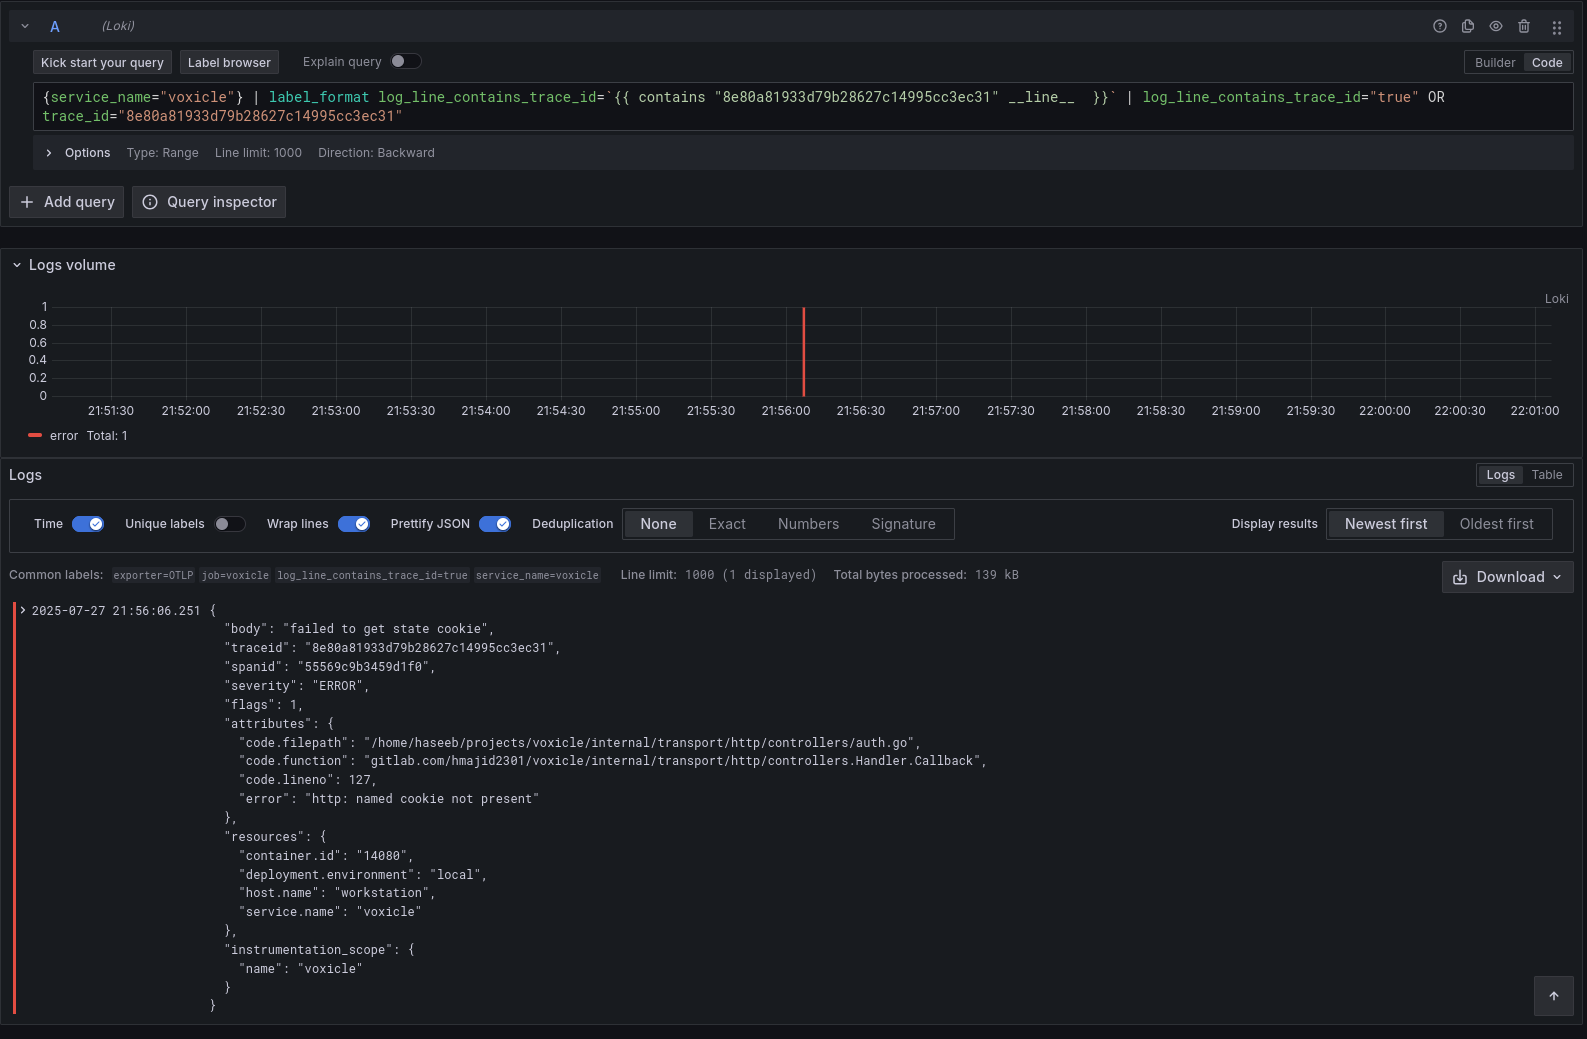1587x1039 pixels.
Task: Click the query help icon
Action: [x=1440, y=27]
